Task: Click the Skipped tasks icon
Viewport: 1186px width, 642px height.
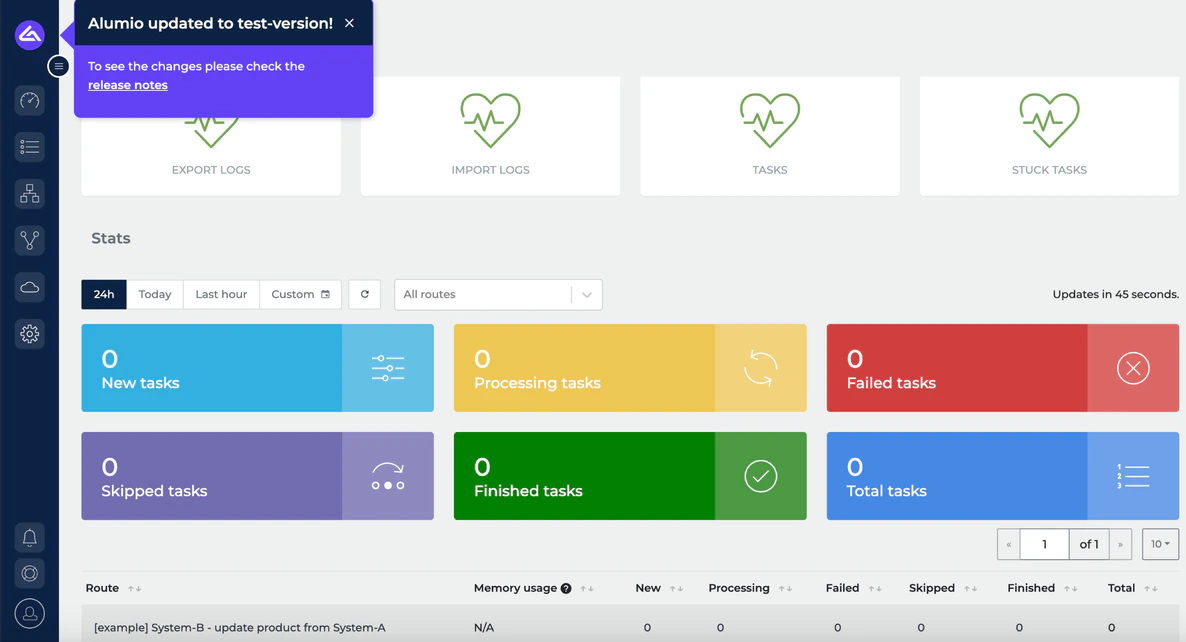Action: coord(388,476)
